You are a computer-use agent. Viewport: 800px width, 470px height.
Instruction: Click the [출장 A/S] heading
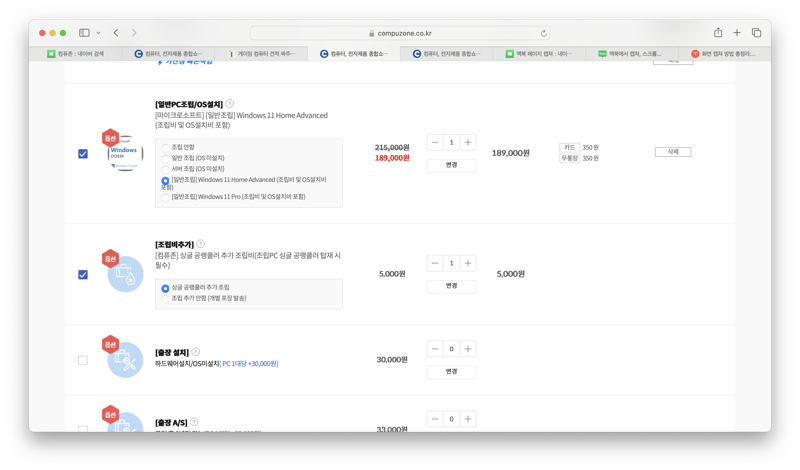click(171, 423)
